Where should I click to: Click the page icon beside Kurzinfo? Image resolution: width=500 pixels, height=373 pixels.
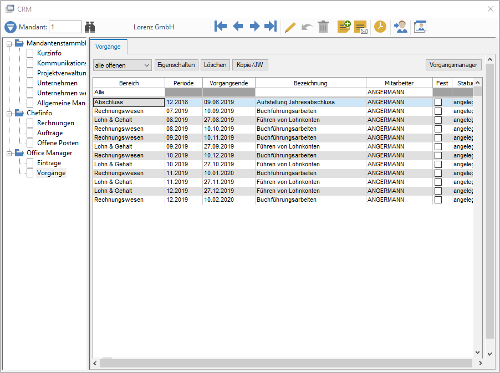[x=30, y=53]
